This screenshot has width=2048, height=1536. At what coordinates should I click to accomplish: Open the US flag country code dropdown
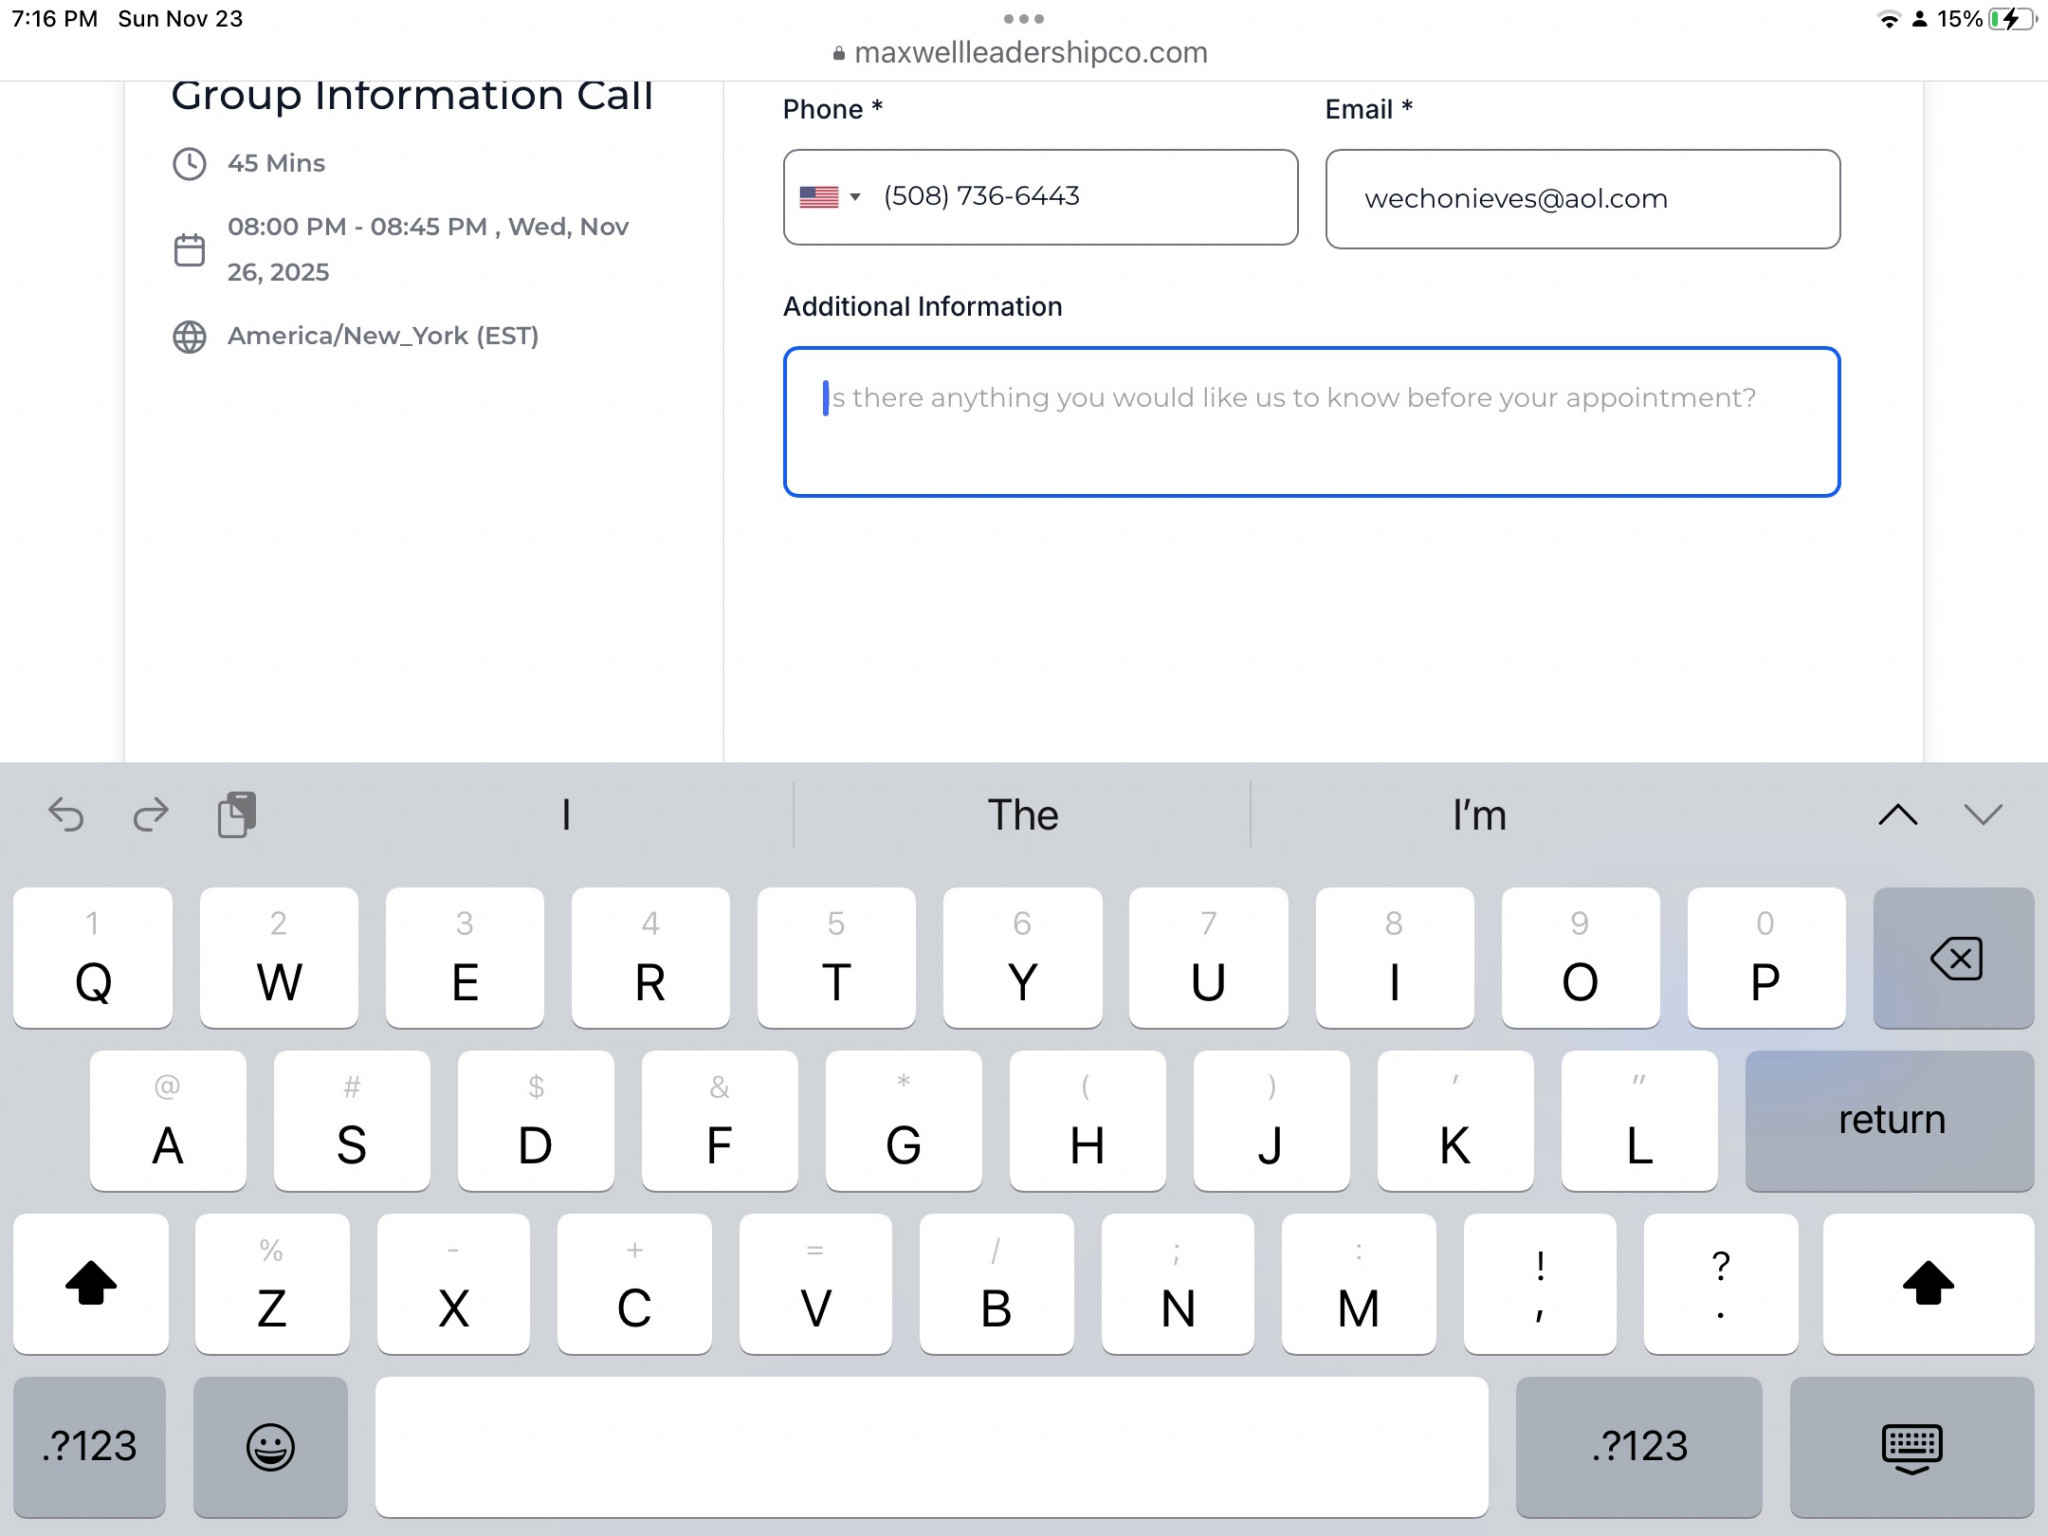(x=830, y=197)
